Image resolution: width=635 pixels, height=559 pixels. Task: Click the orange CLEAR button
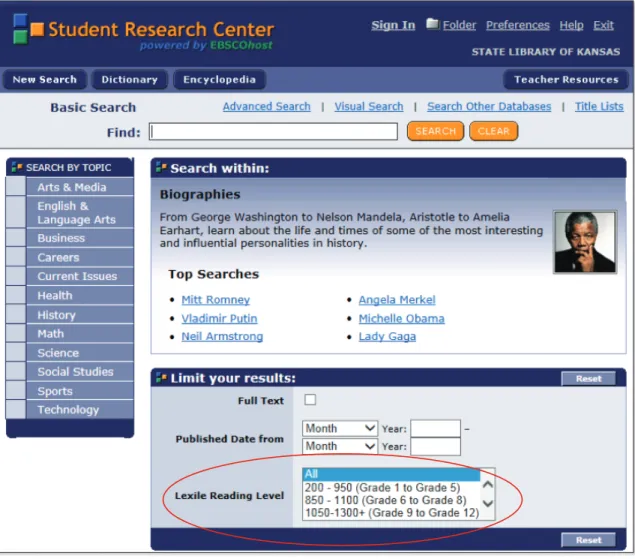493,131
